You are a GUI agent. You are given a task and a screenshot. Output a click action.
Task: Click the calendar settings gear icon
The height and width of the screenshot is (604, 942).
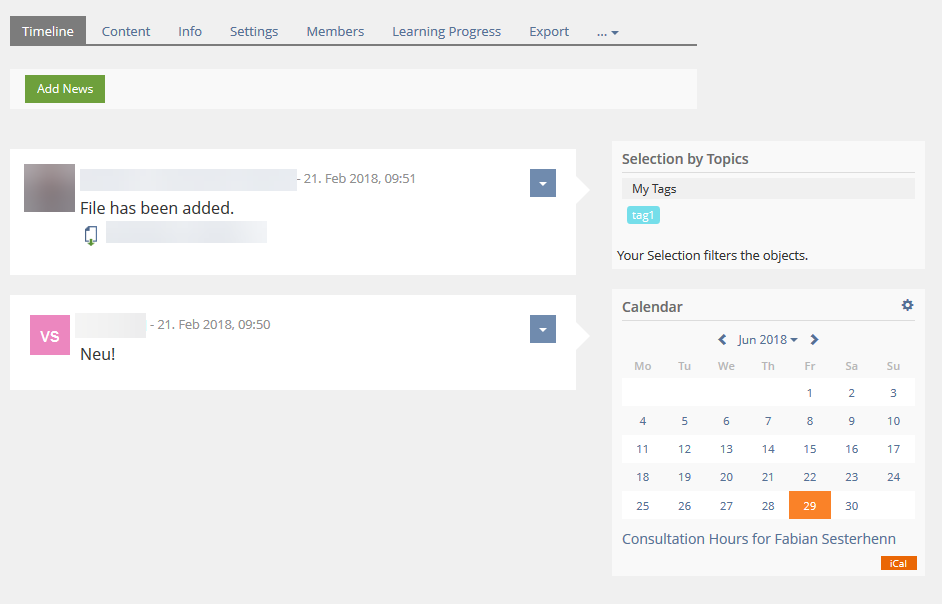[x=907, y=305]
